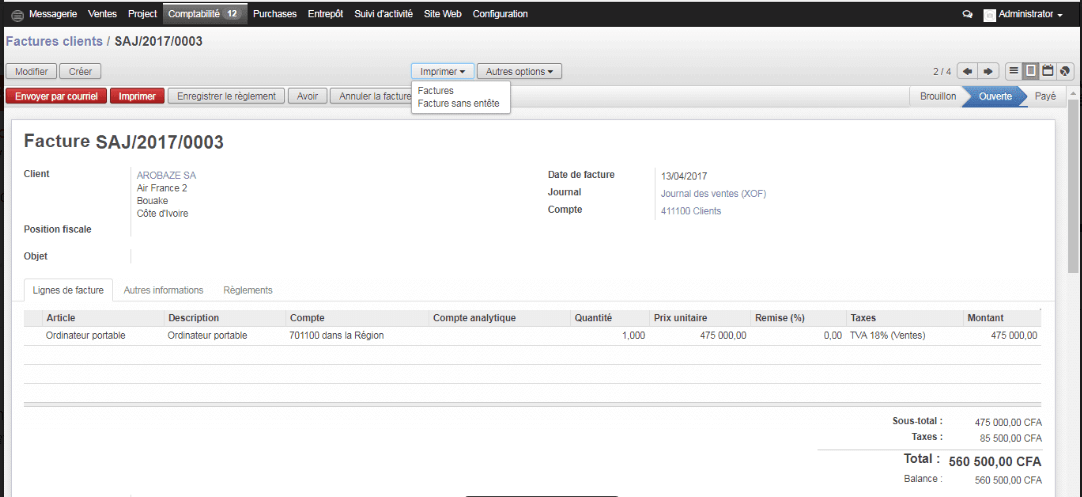1082x497 pixels.
Task: Open the Messagerie menu
Action: 53,14
